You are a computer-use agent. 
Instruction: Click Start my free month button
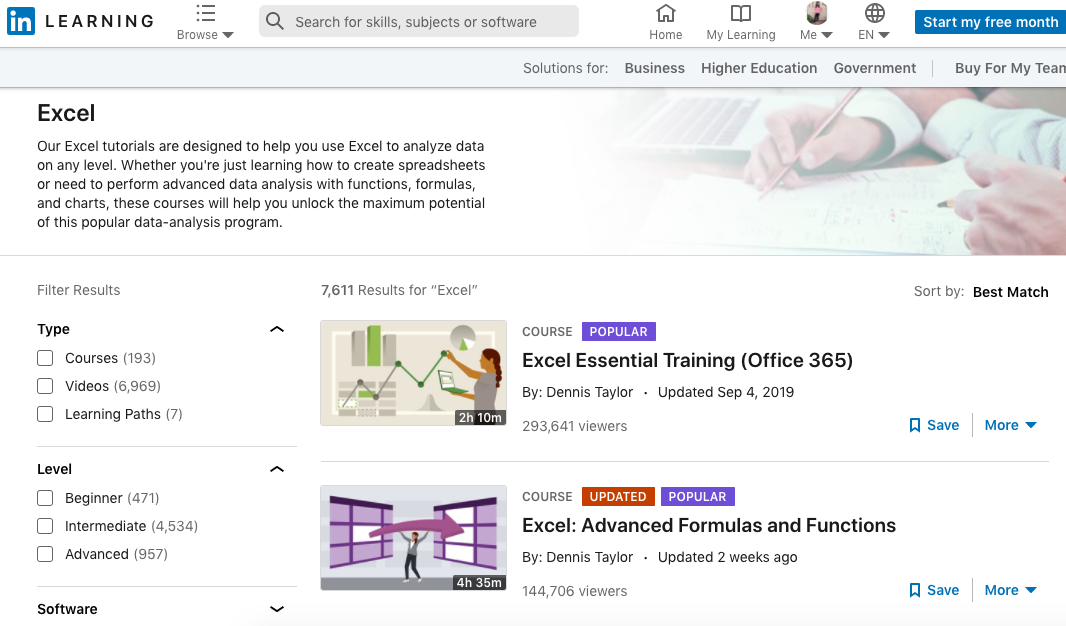(990, 22)
